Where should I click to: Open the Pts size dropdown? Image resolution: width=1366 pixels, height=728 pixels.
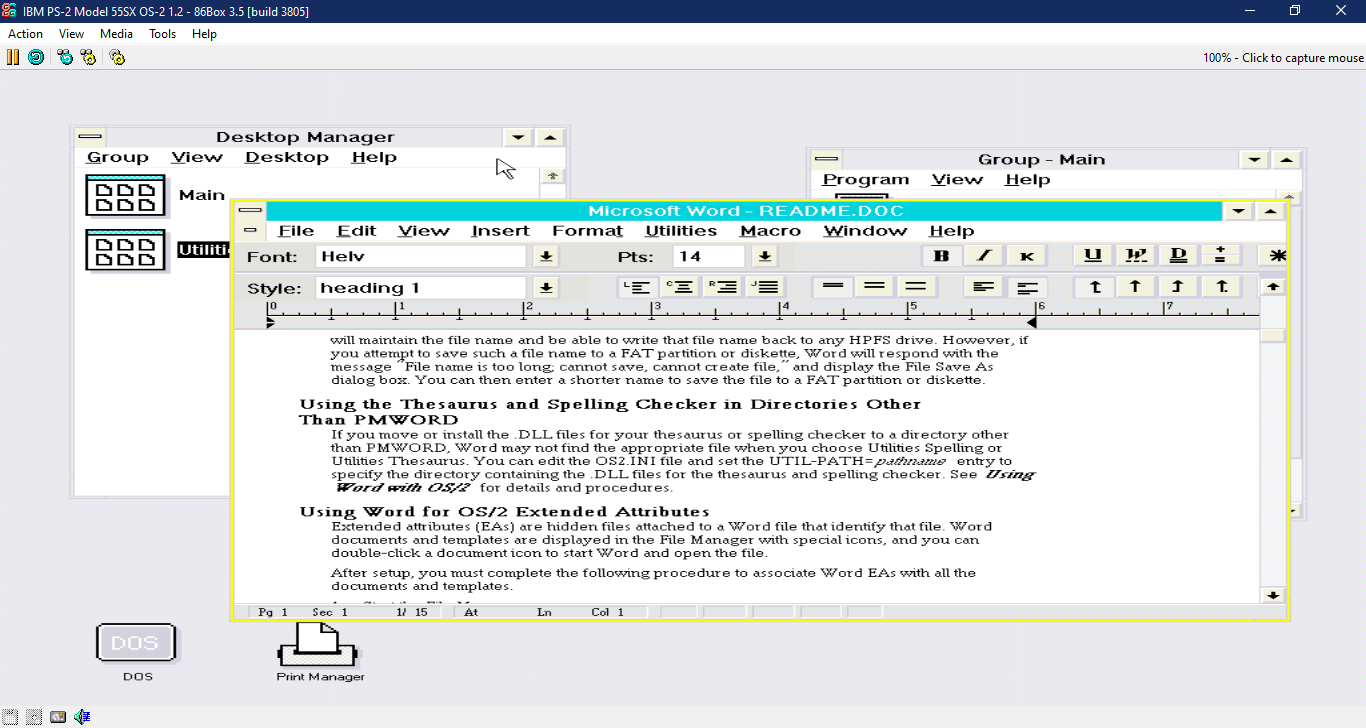763,255
